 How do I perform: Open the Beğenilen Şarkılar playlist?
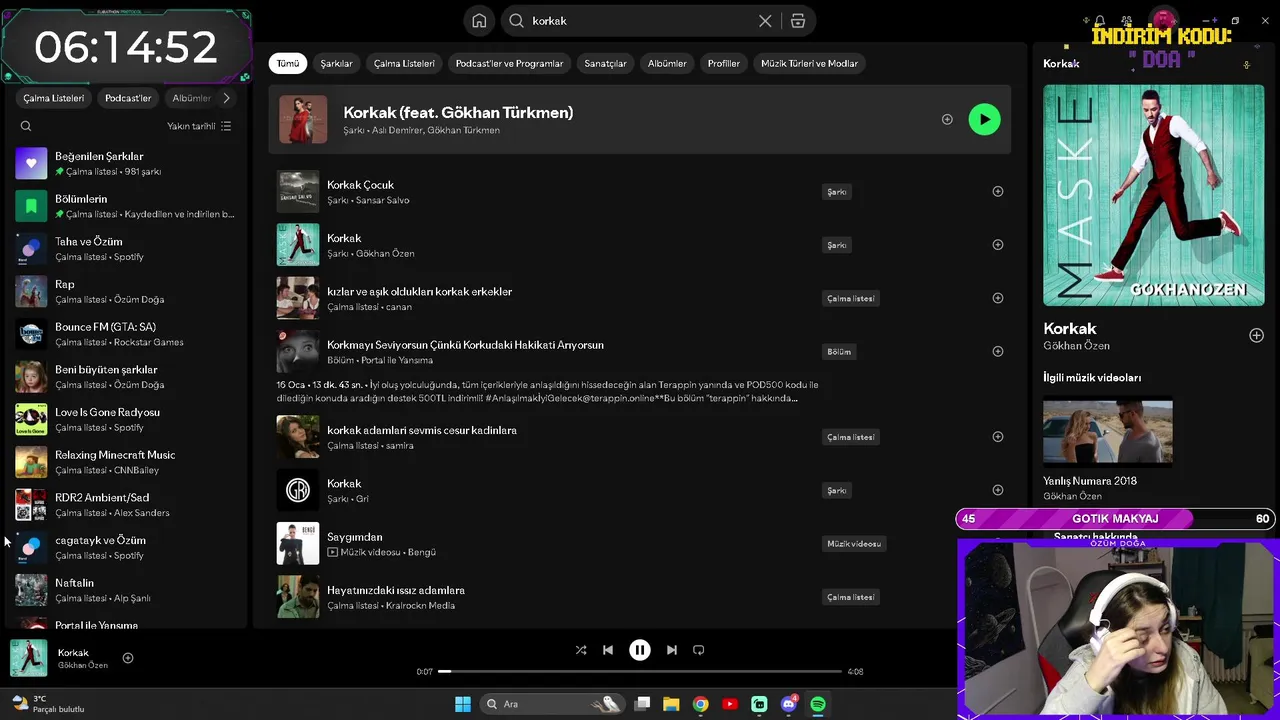coord(125,163)
